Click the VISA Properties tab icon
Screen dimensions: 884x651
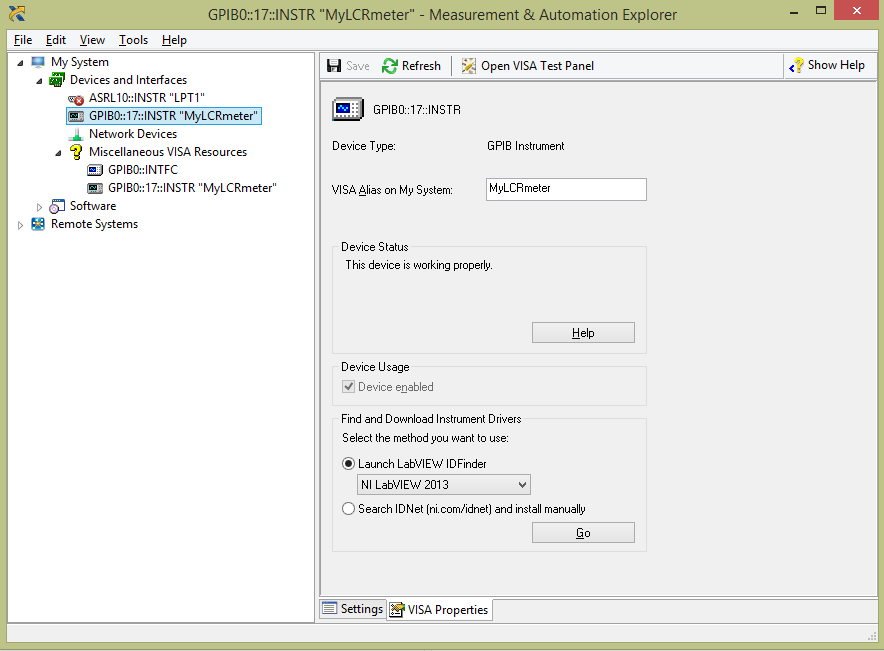(397, 610)
